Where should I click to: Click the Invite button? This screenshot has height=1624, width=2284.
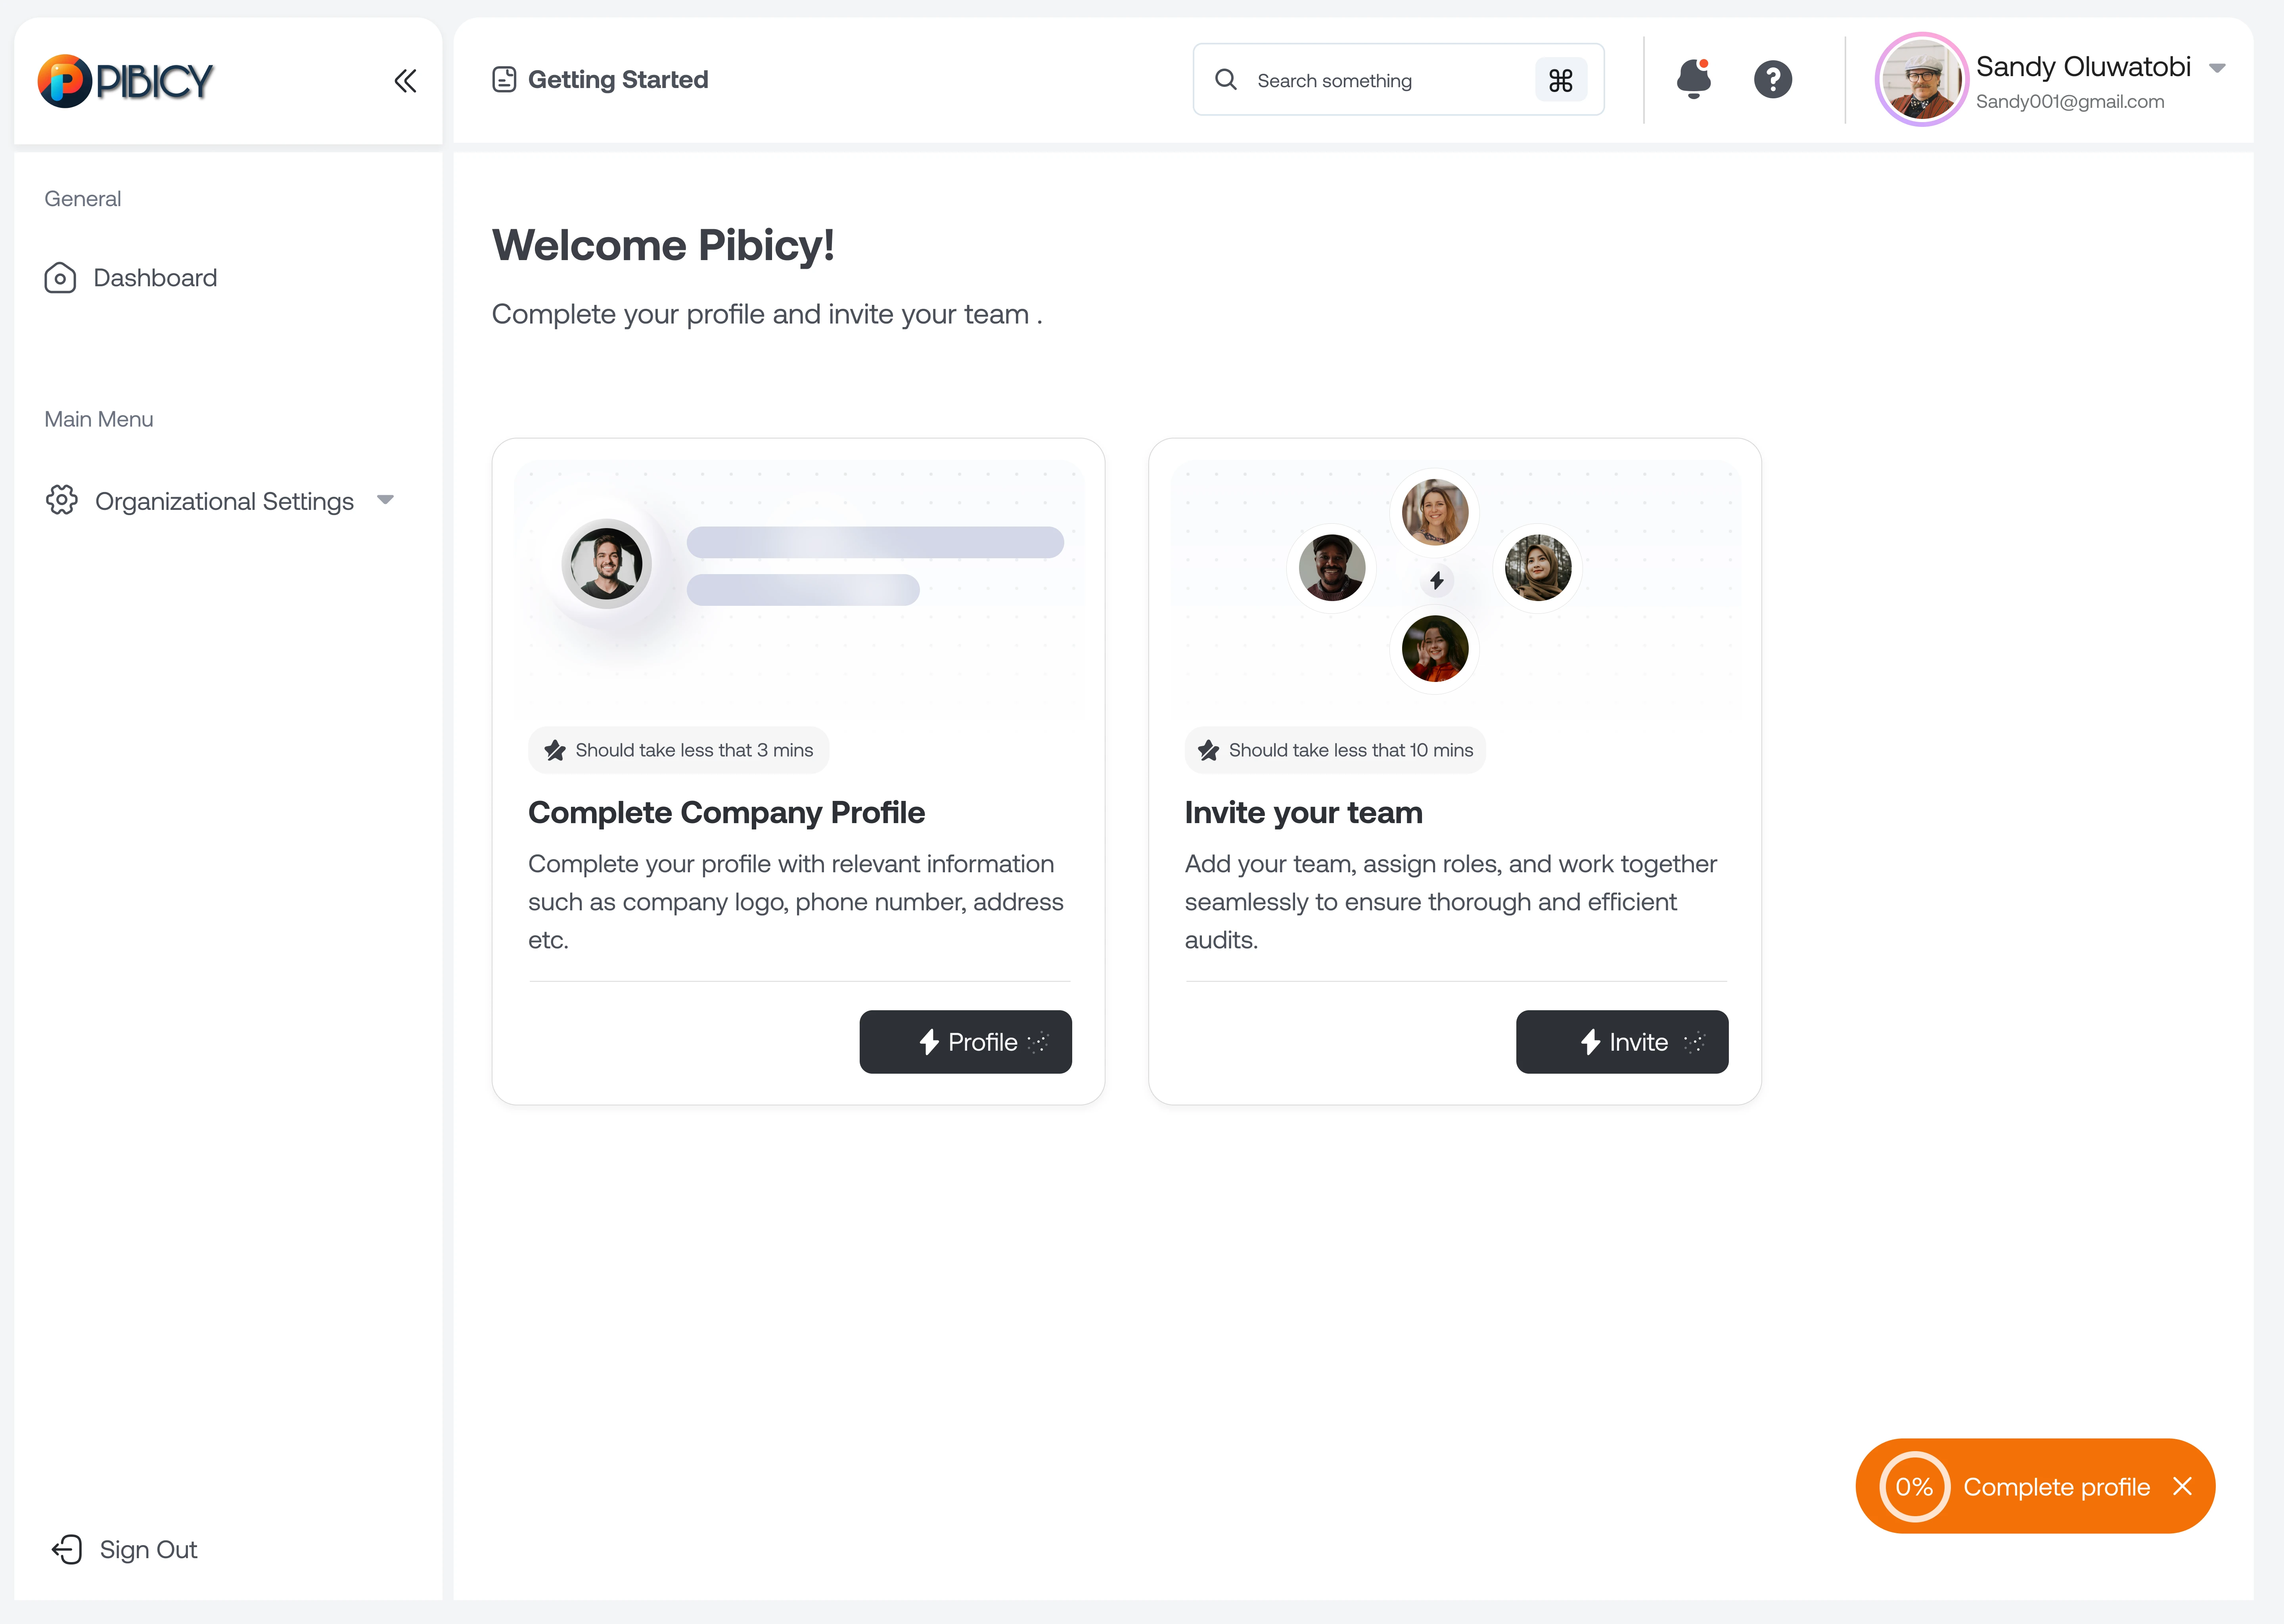(x=1621, y=1042)
